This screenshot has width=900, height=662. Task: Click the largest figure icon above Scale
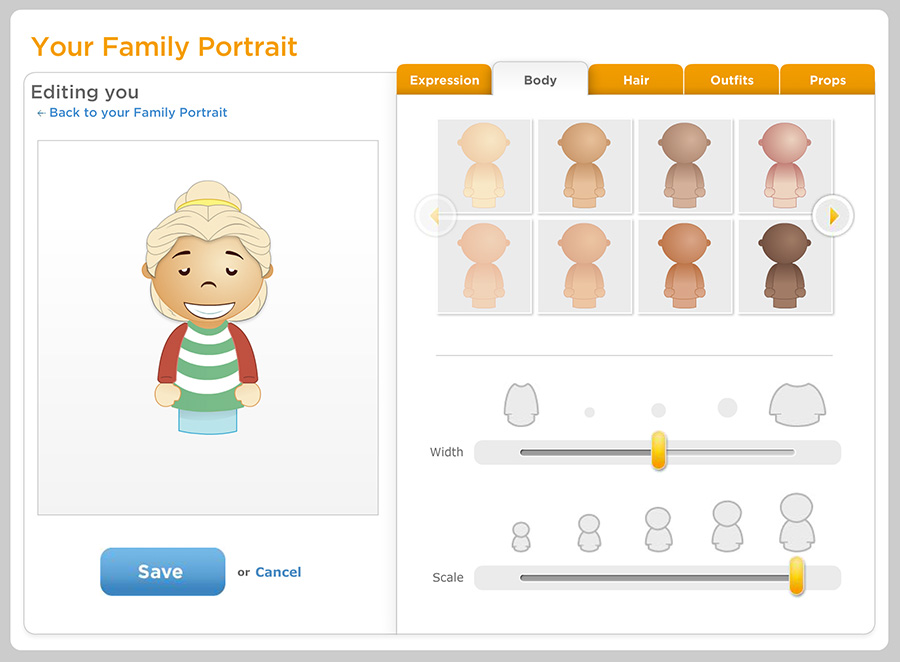pos(797,522)
